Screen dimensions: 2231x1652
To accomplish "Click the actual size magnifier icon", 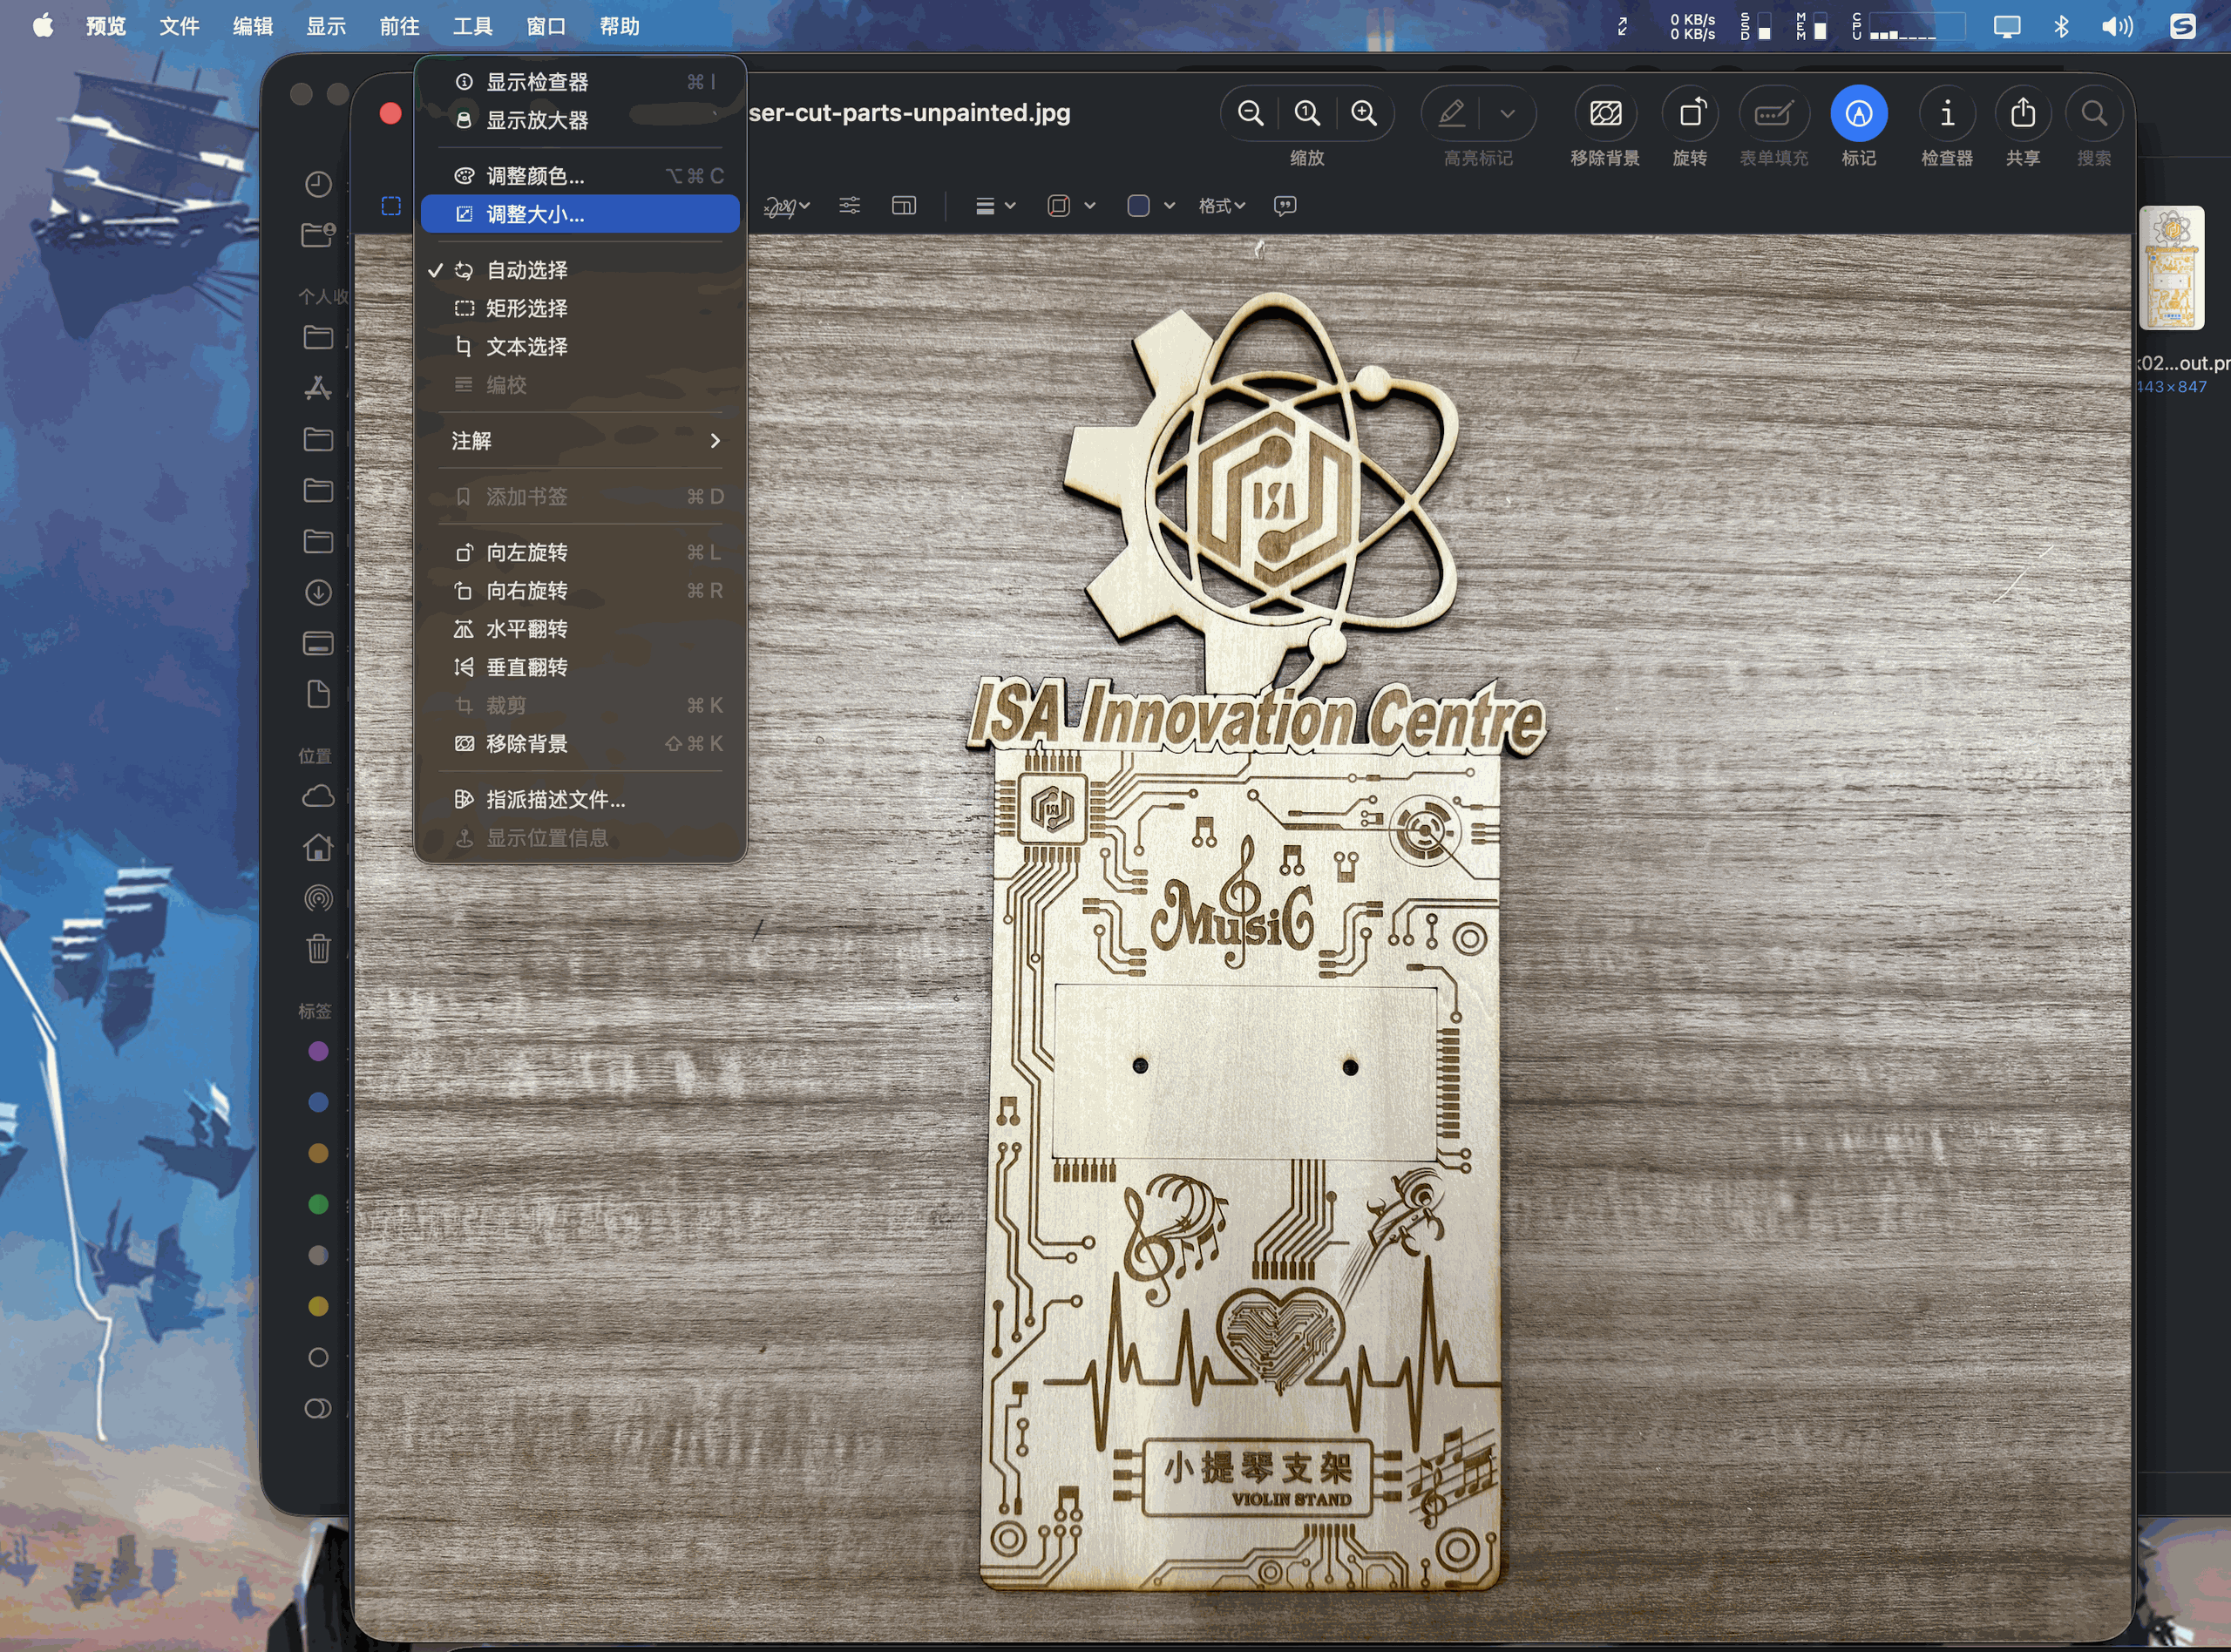I will coord(1307,113).
